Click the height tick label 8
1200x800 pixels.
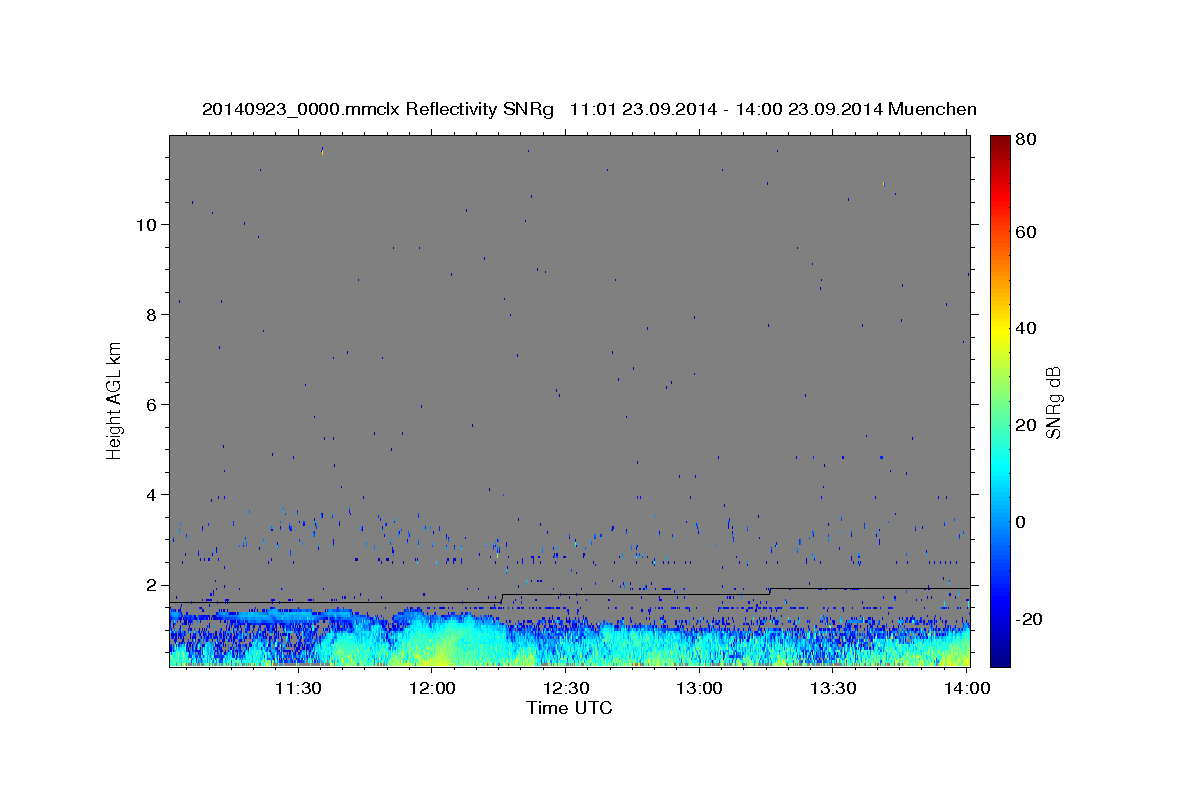pyautogui.click(x=152, y=315)
